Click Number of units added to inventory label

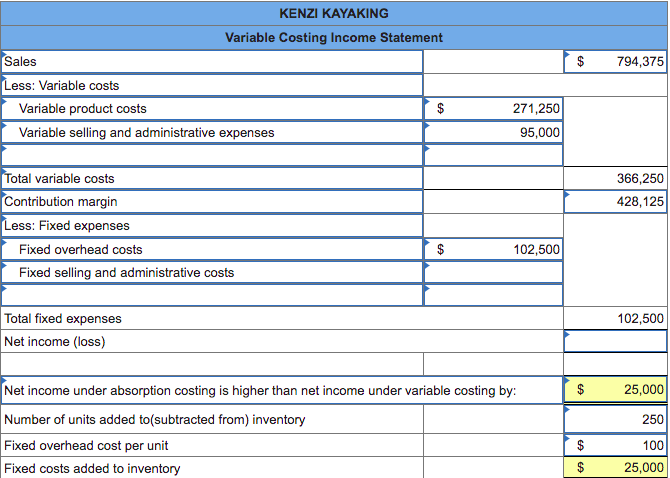[x=155, y=419]
